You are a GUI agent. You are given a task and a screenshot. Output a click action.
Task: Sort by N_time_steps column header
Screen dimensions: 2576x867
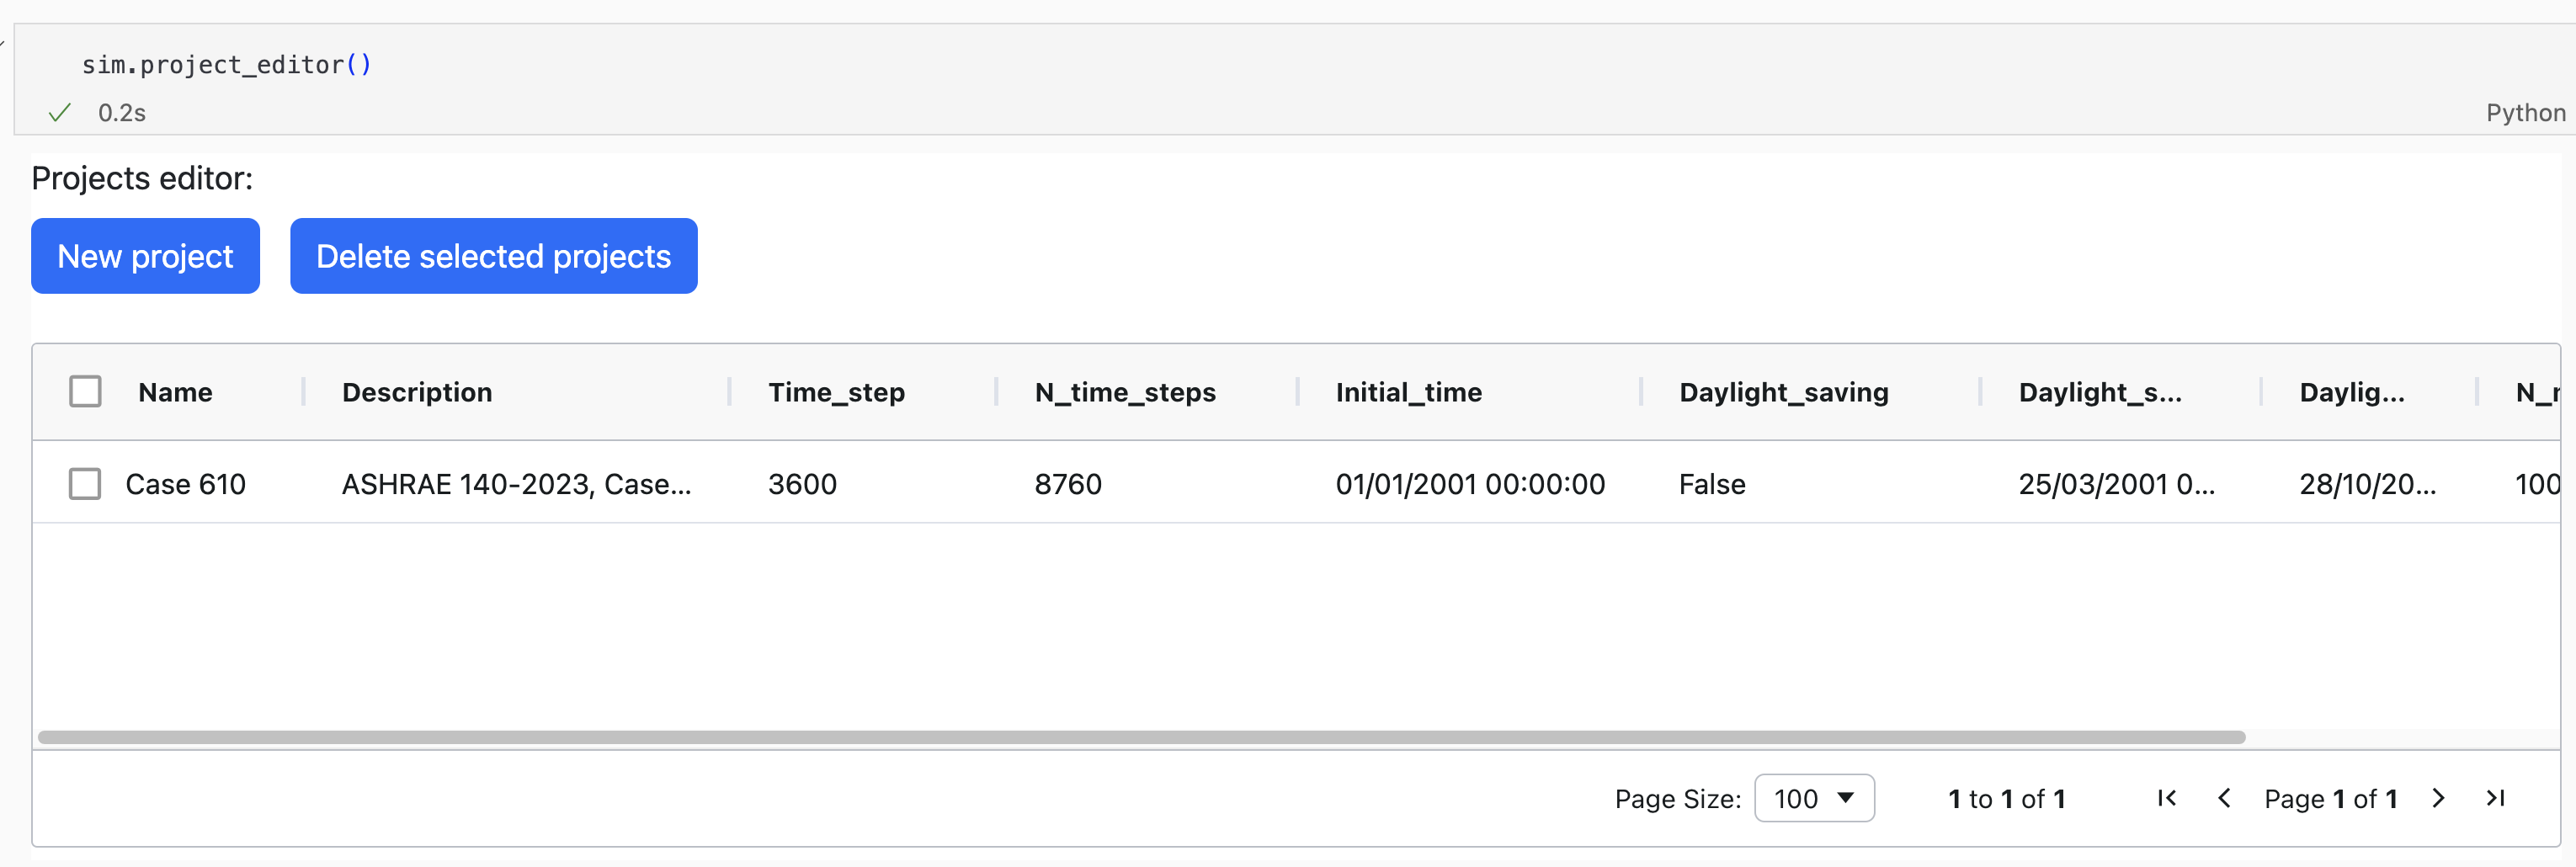(1125, 392)
